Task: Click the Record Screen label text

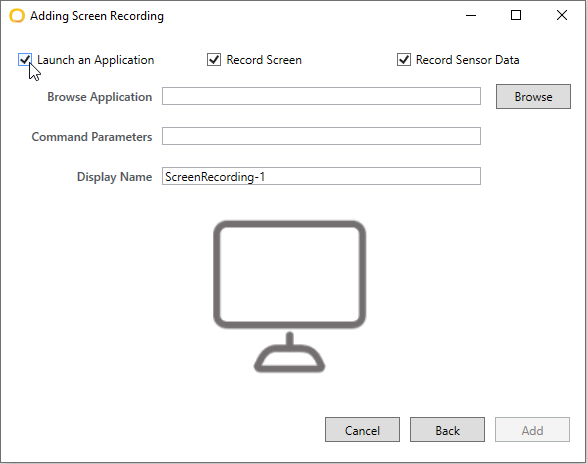Action: [x=264, y=60]
